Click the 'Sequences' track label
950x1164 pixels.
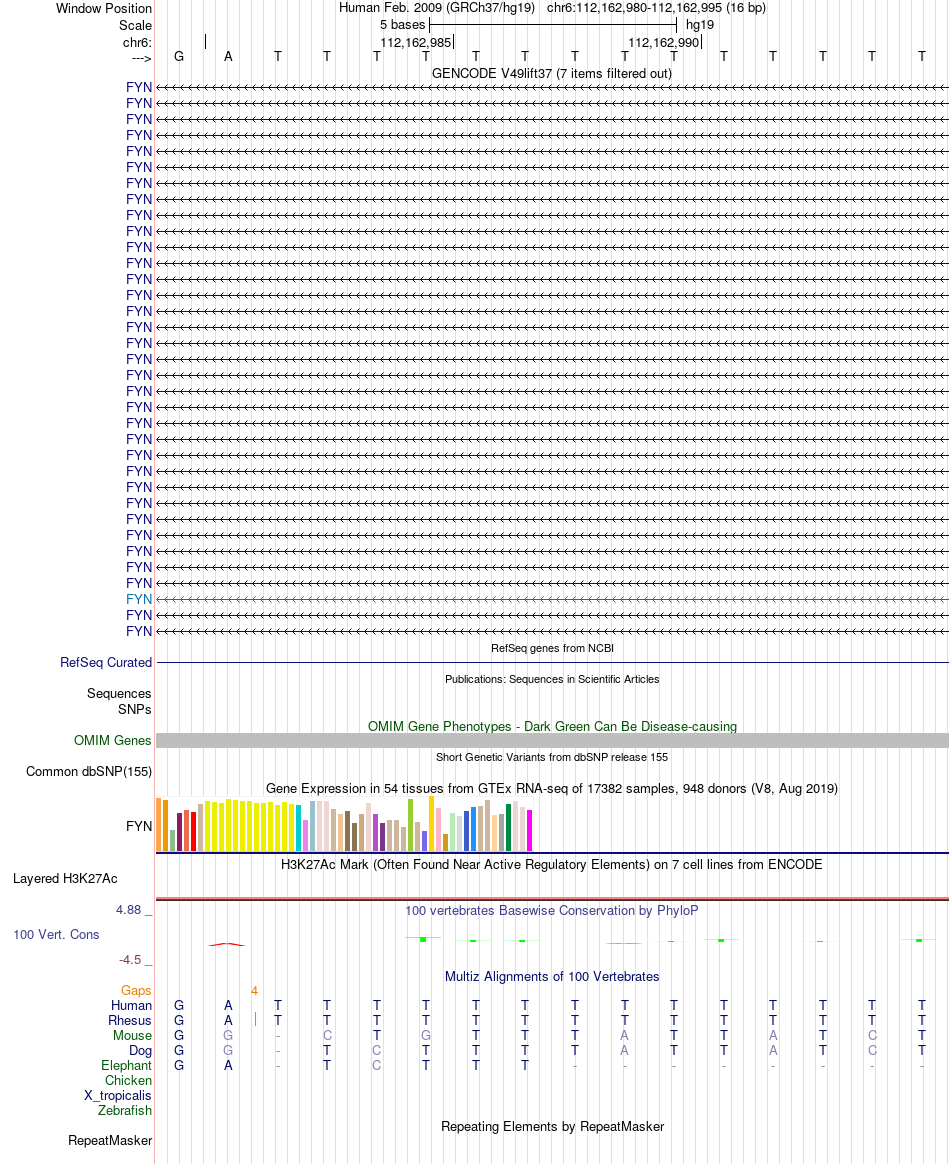[119, 693]
